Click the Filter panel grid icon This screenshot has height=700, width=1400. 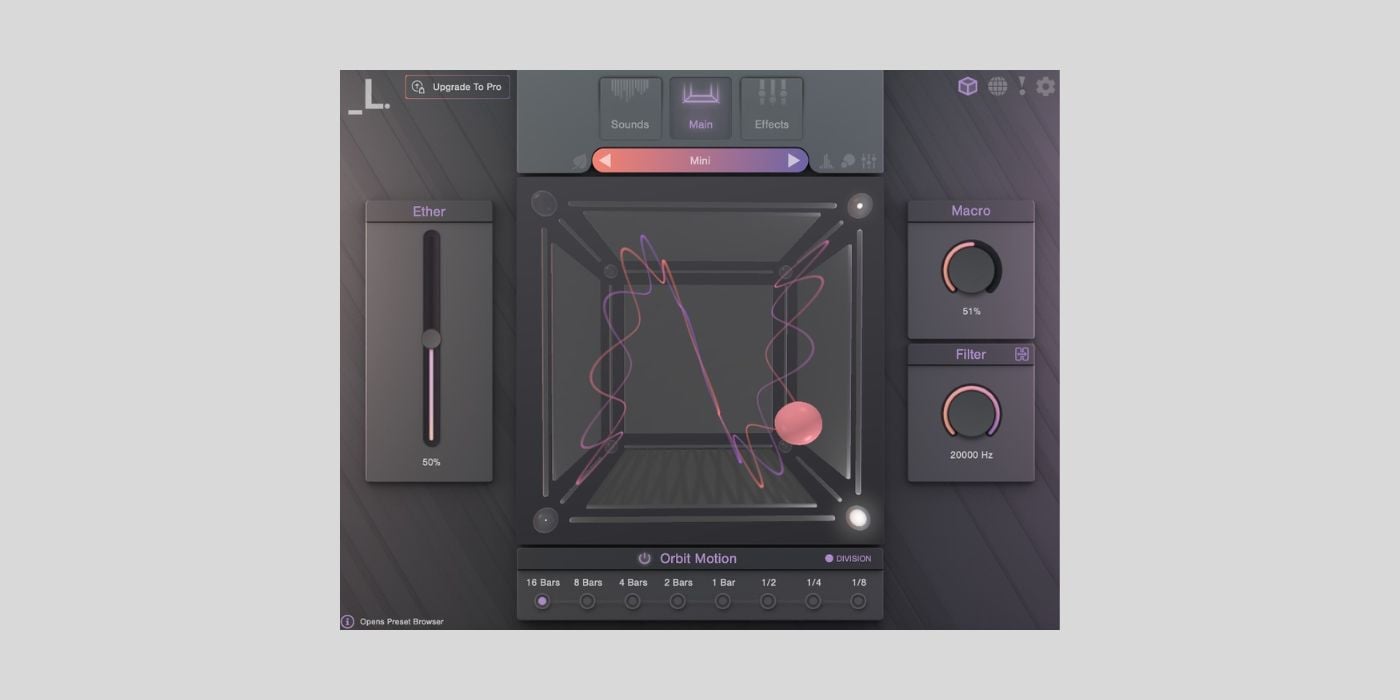(x=1021, y=354)
